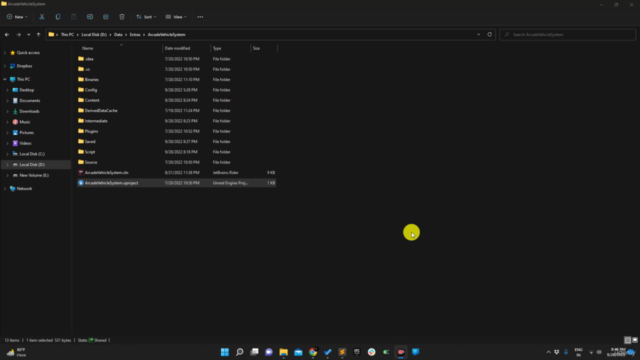Click the microphone tray icon

point(566,352)
